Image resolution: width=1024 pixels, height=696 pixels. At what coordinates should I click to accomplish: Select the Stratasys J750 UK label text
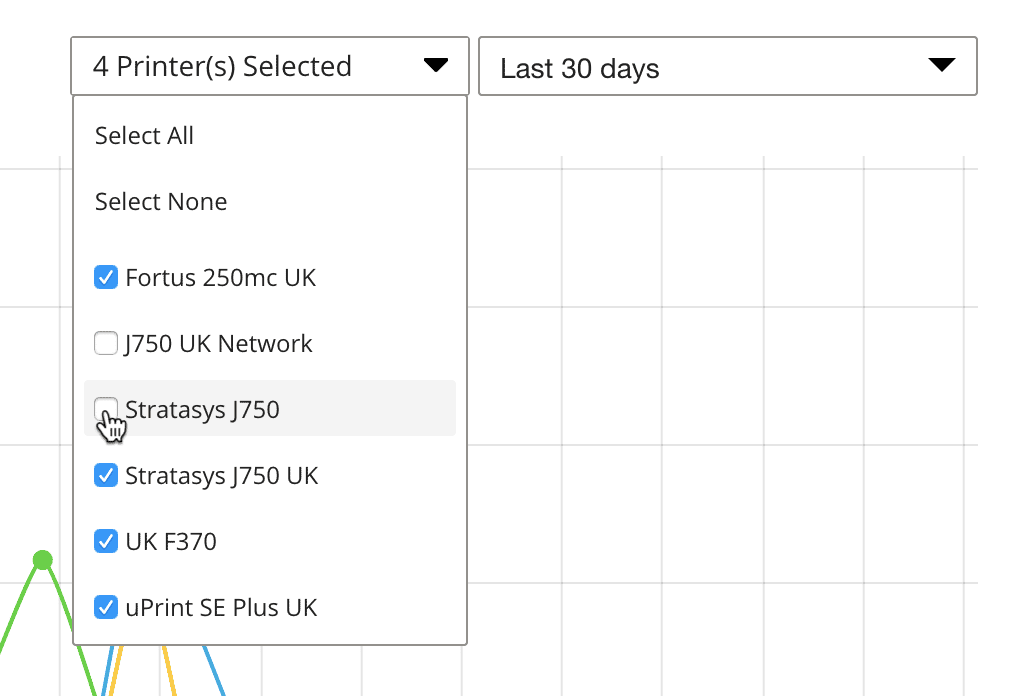[222, 476]
